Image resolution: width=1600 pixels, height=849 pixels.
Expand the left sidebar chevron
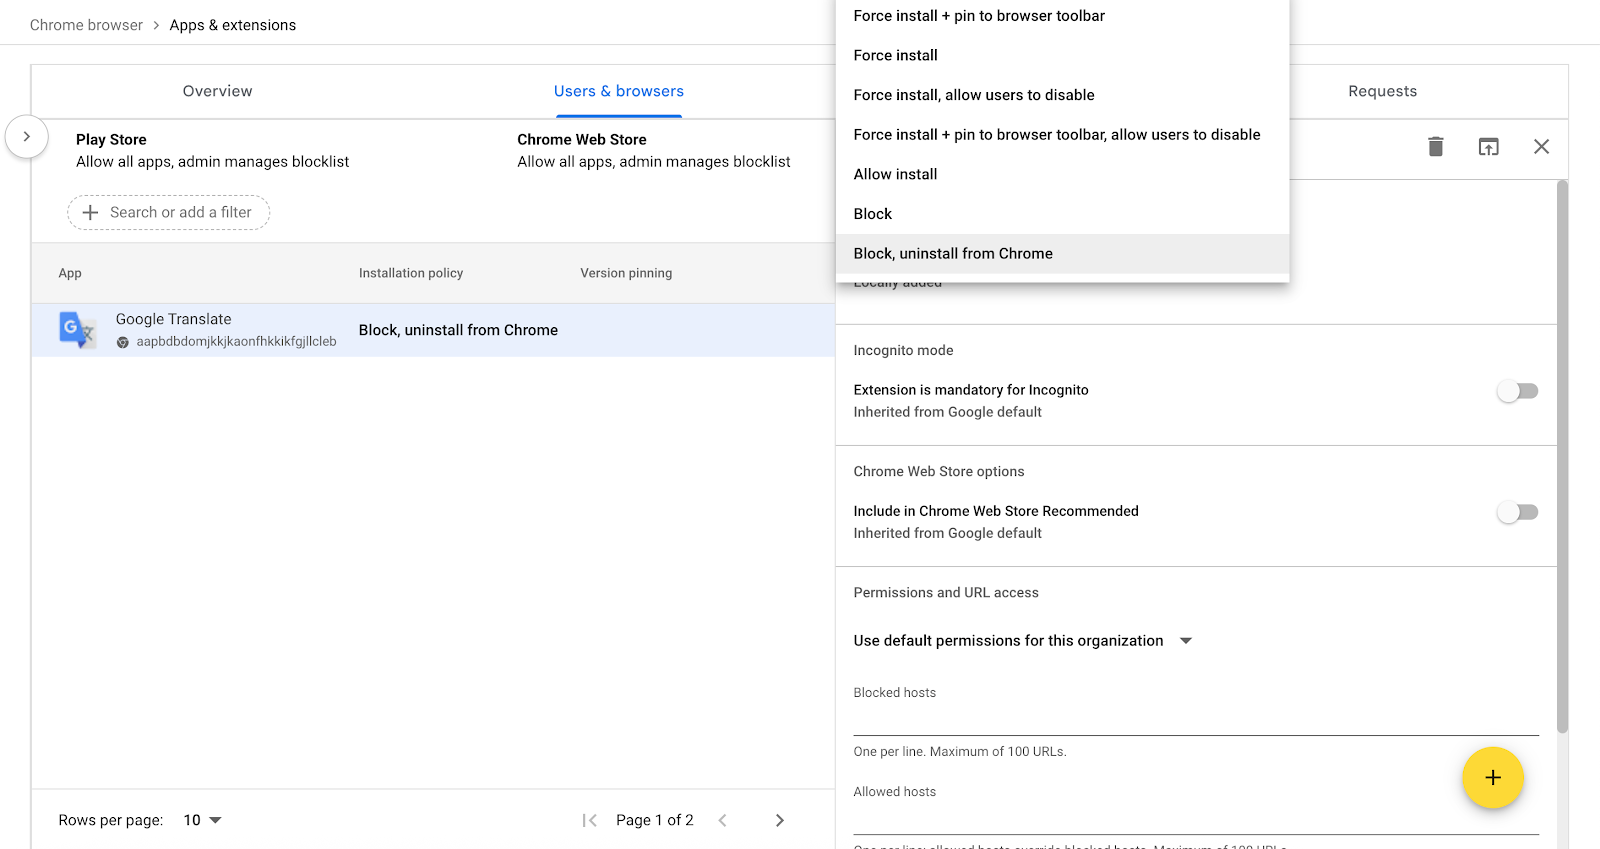click(27, 137)
